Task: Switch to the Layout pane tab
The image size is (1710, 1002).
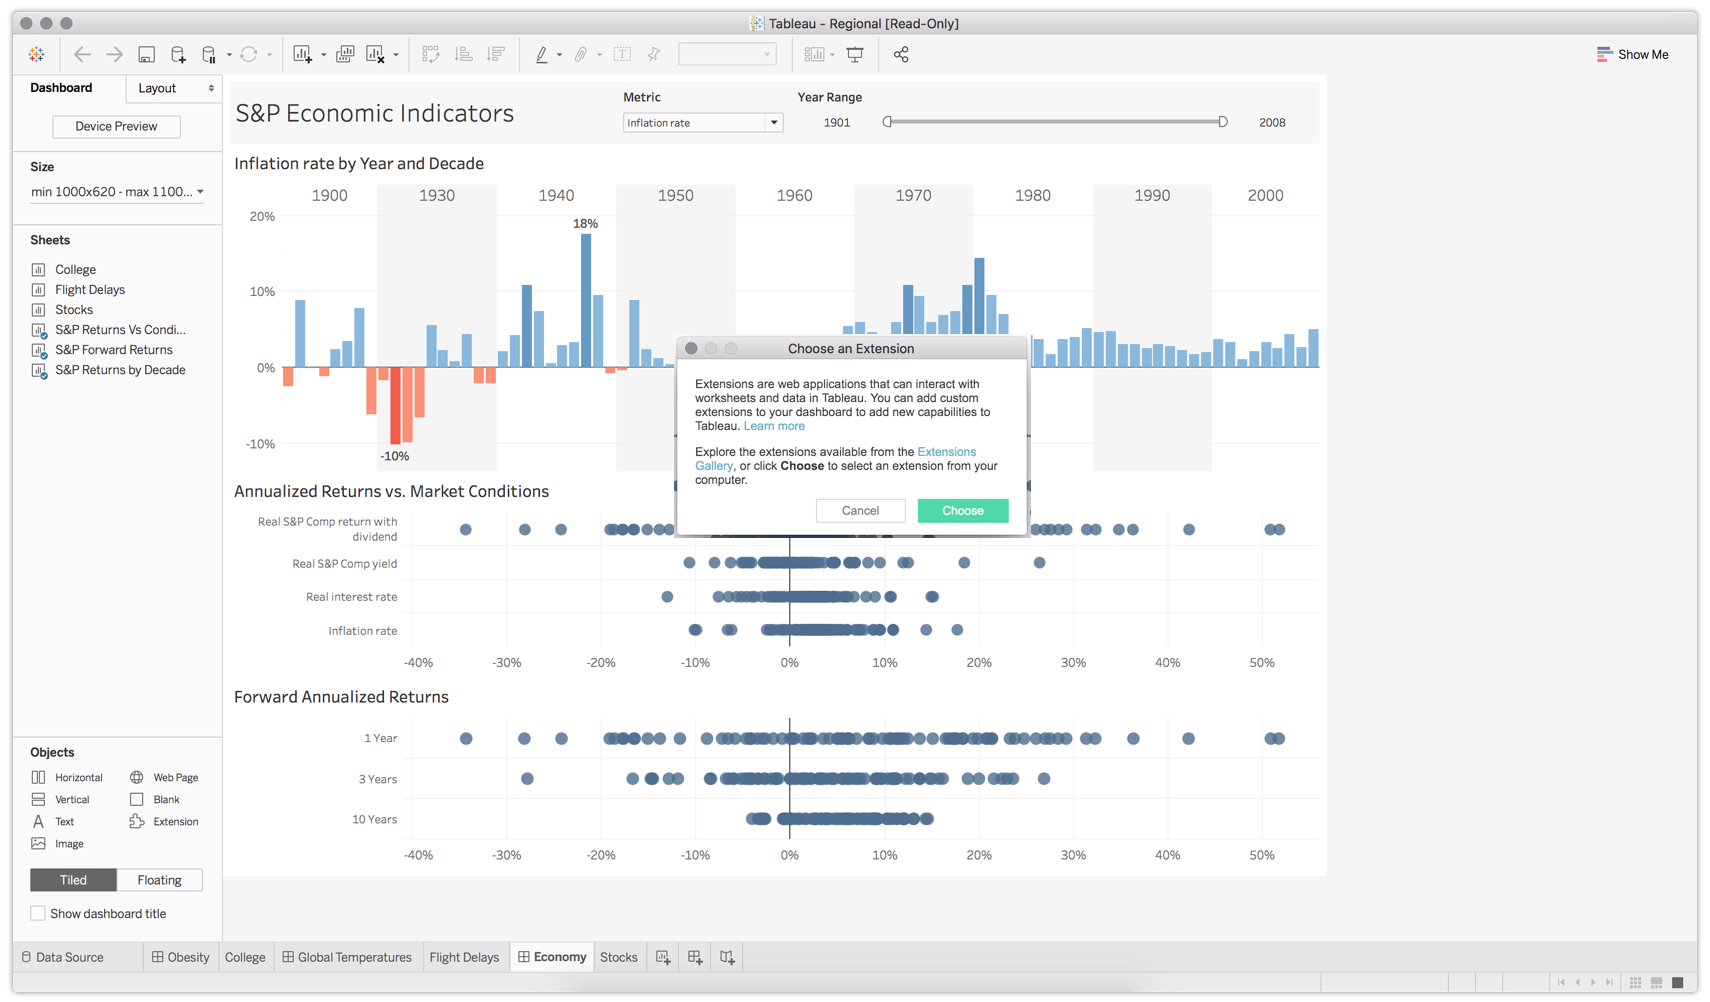Action: 174,88
